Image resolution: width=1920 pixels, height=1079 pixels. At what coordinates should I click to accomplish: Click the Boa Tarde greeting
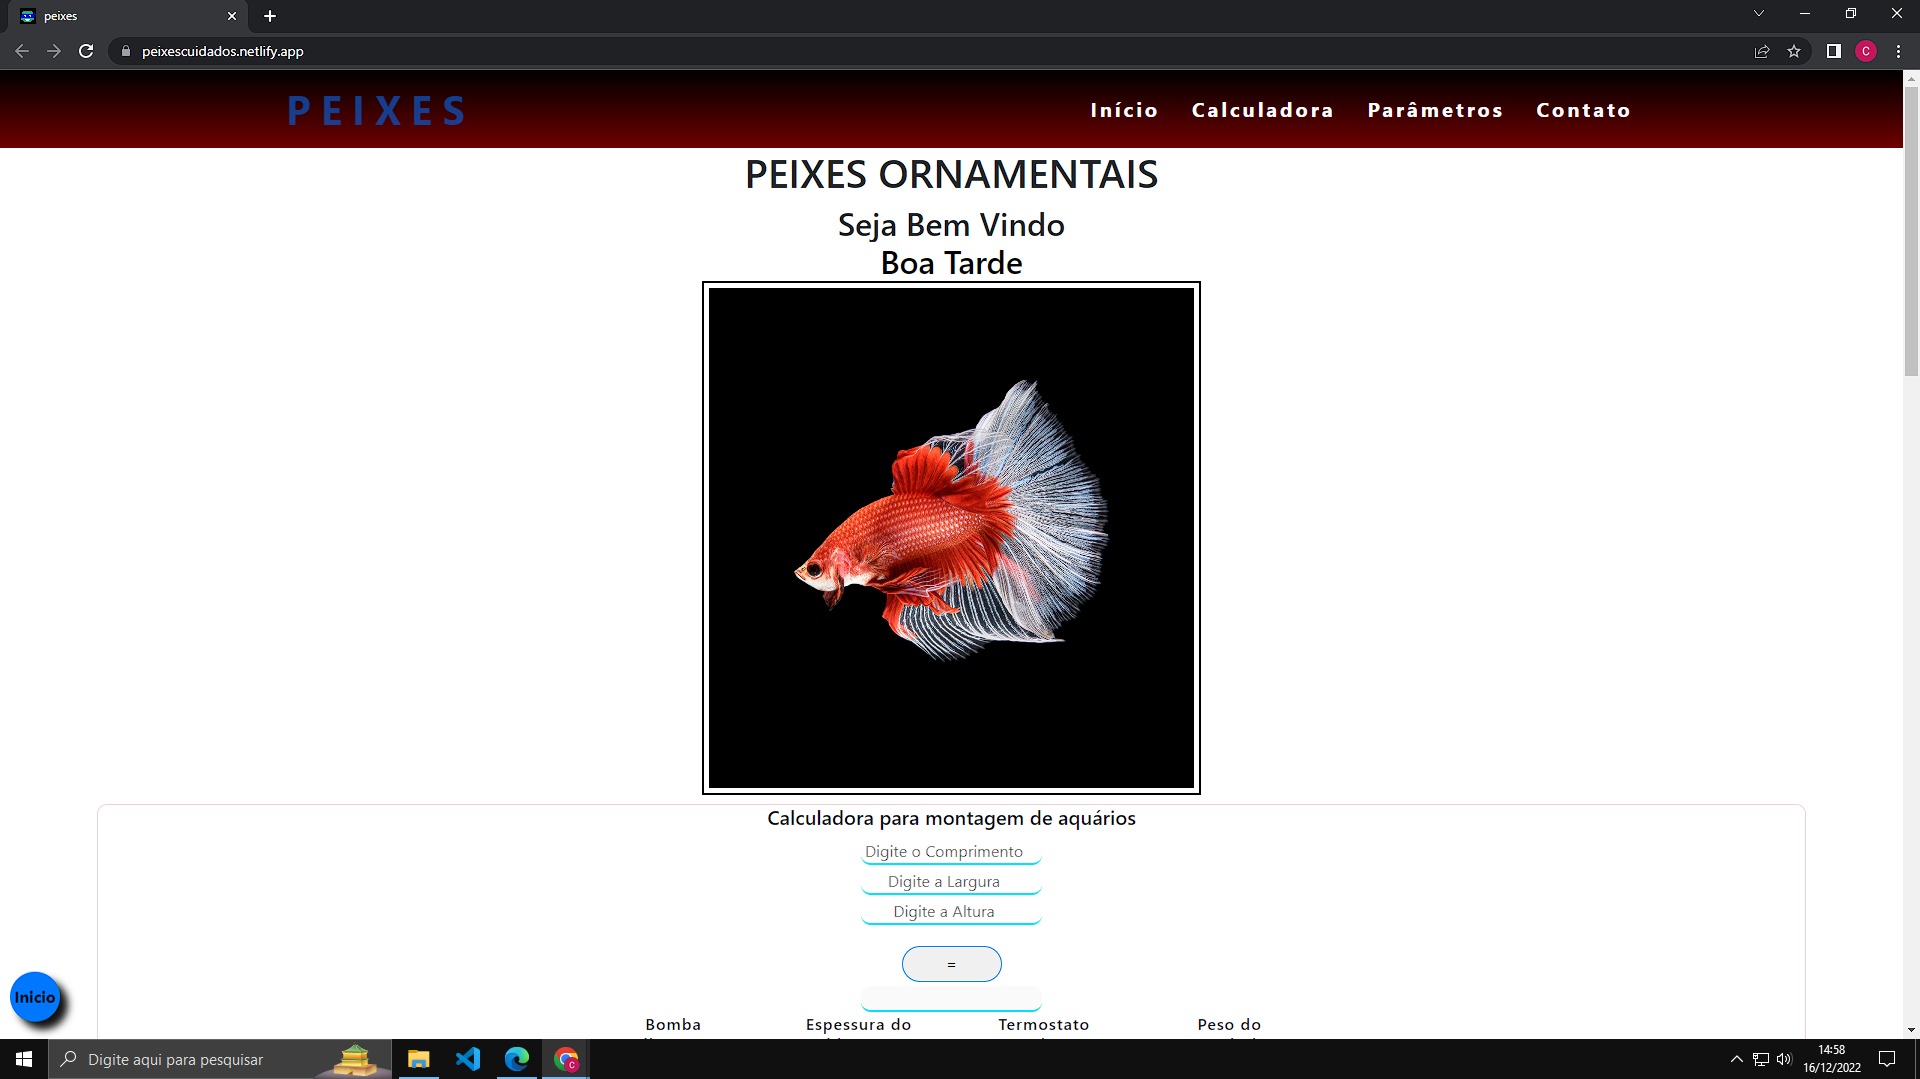[951, 263]
